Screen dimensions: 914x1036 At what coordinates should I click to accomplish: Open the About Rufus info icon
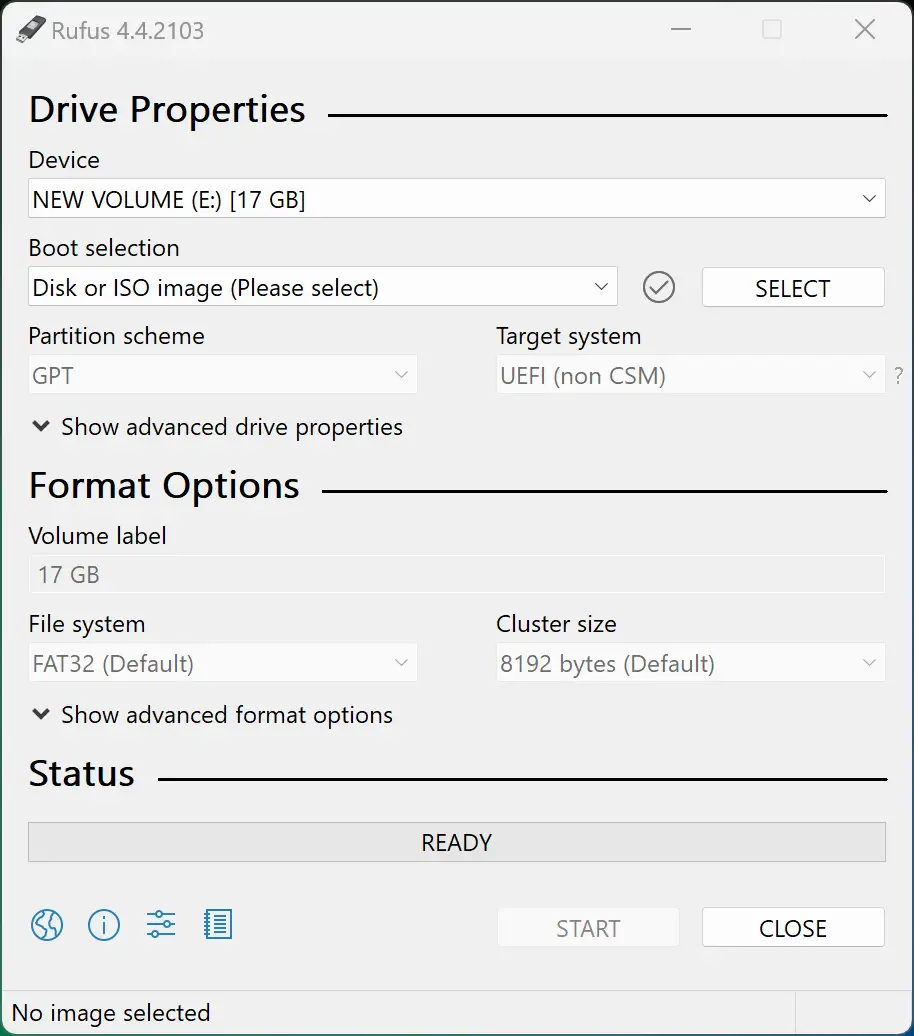(103, 925)
